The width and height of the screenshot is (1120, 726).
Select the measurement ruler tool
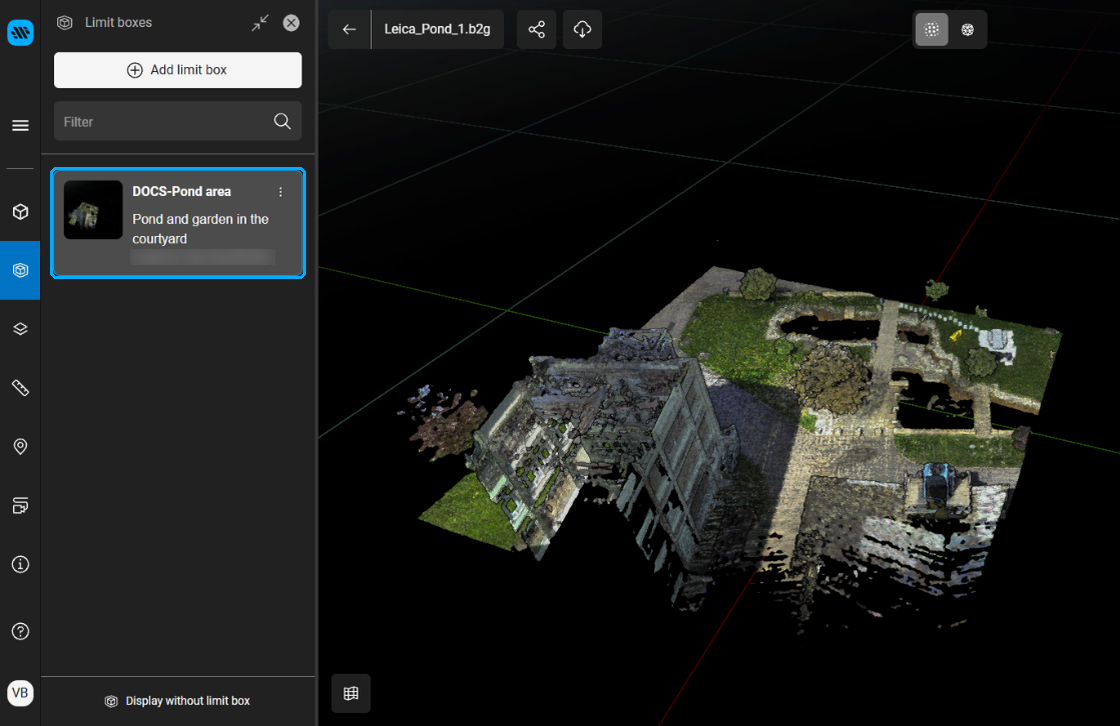pyautogui.click(x=20, y=388)
